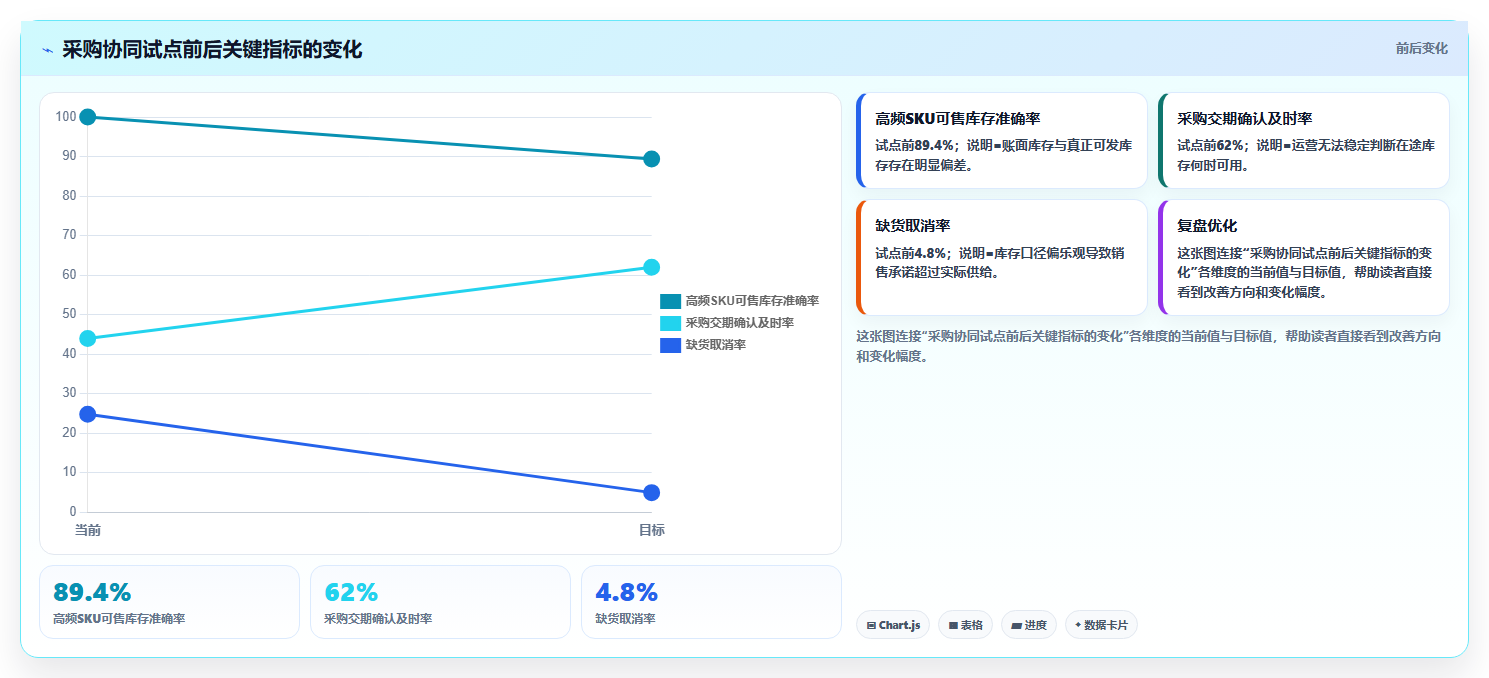Viewport: 1489px width, 678px height.
Task: Click the 数据卡片 tag button
Action: (1101, 625)
